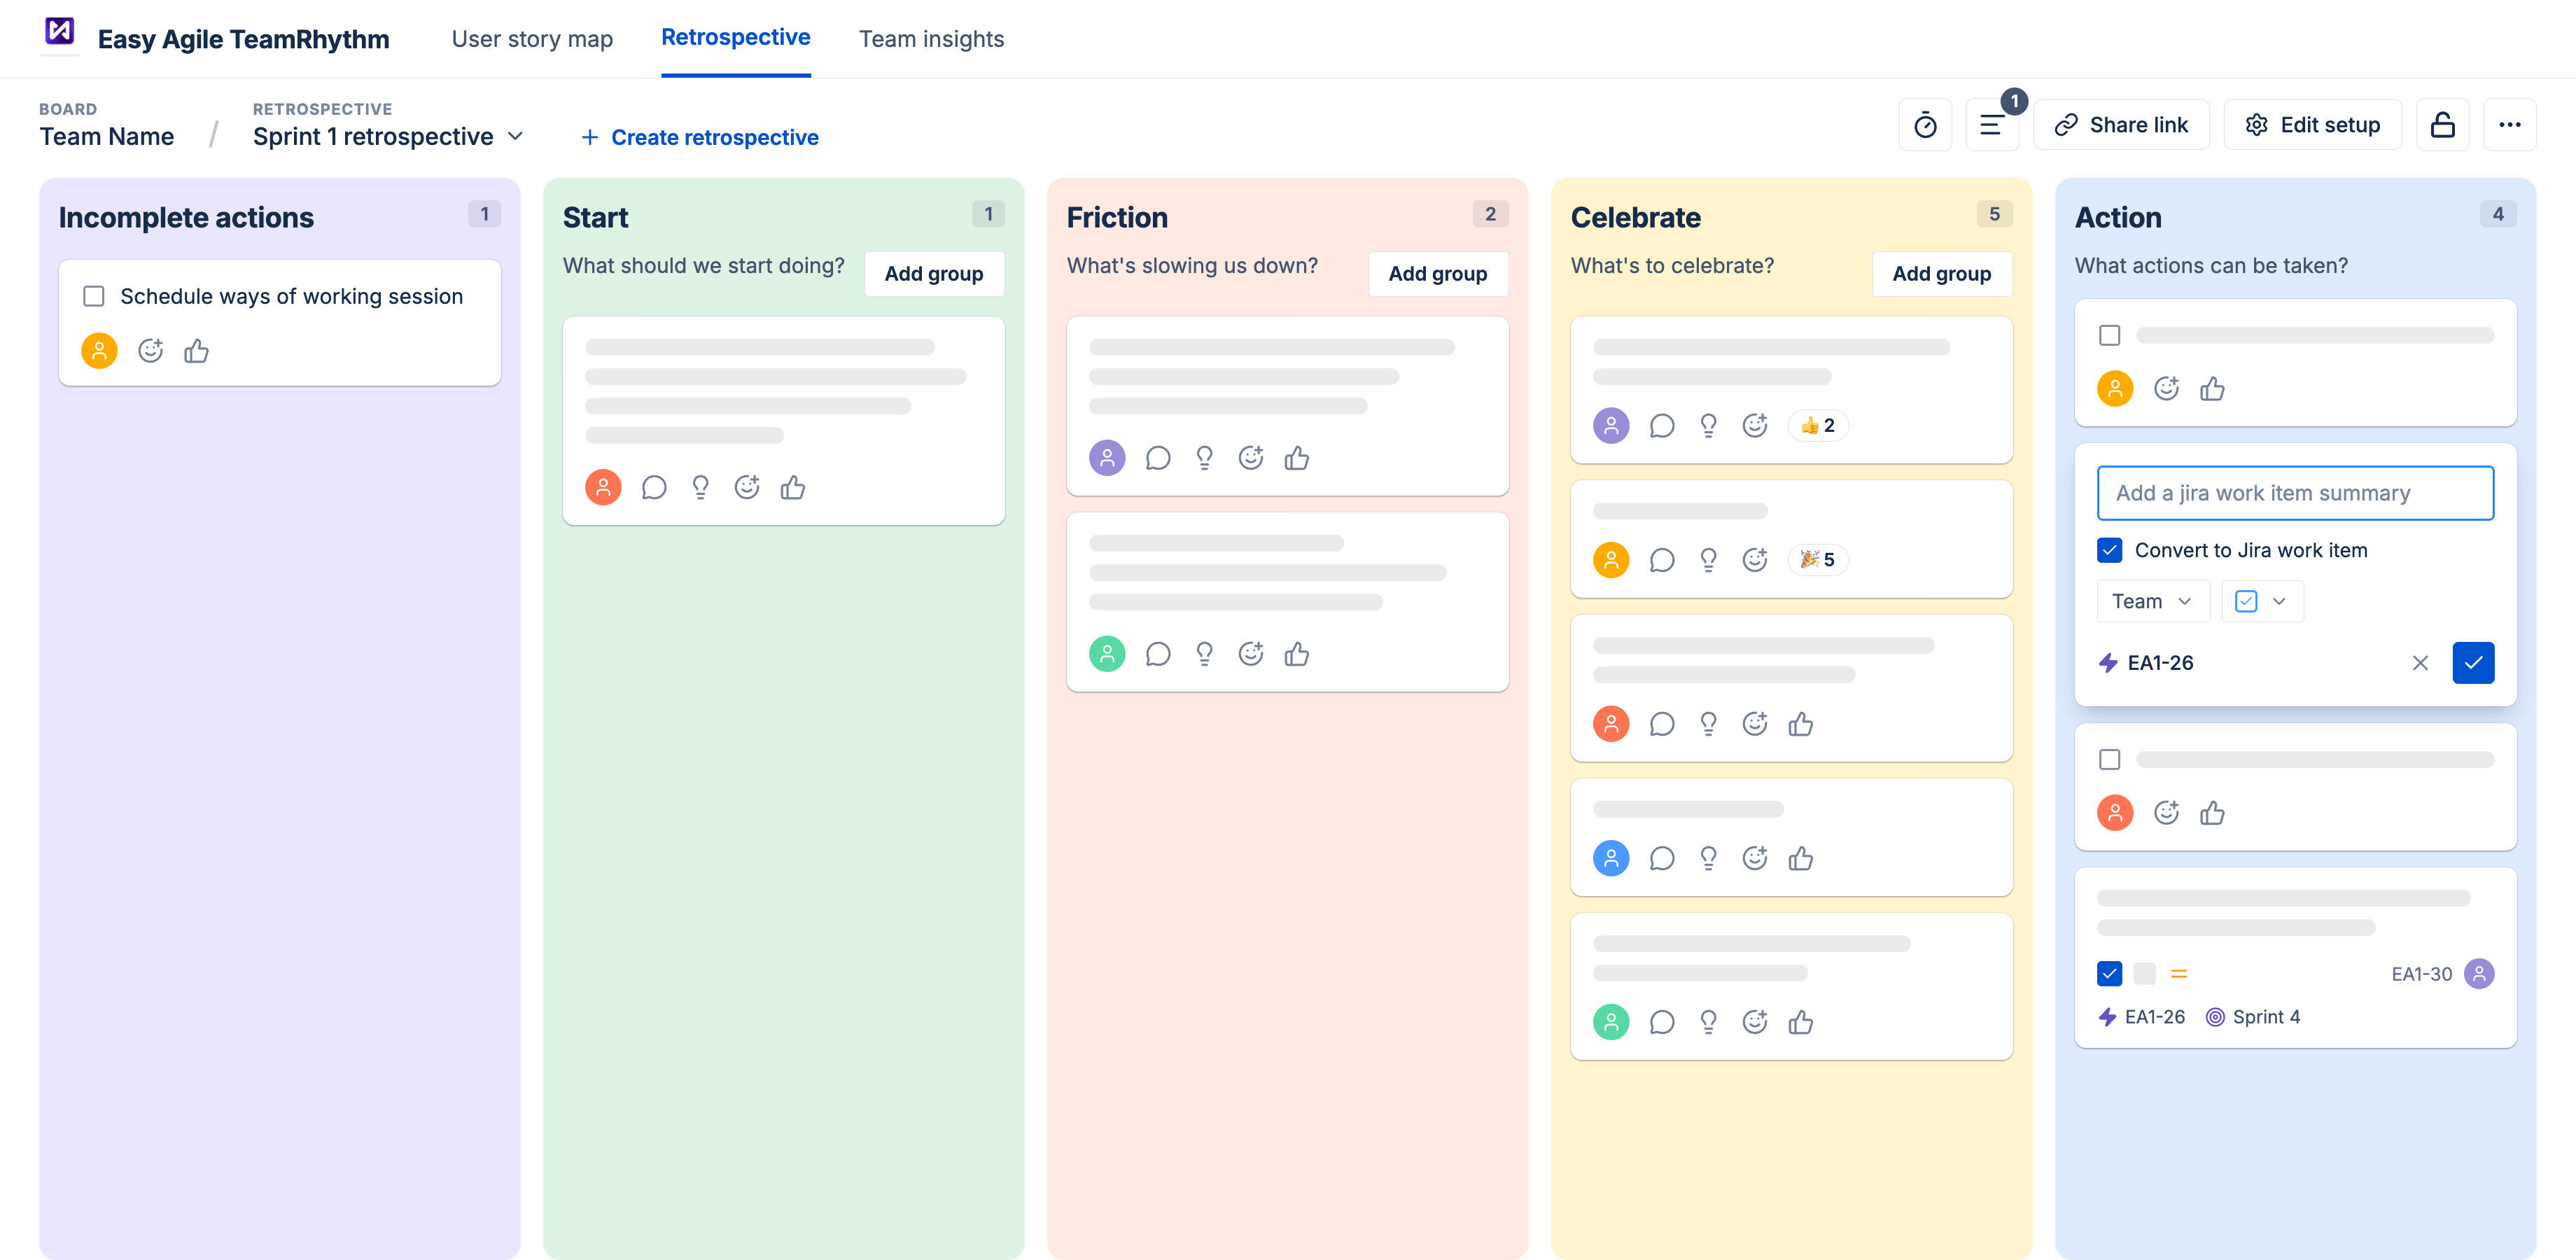This screenshot has height=1260, width=2576.
Task: Click lightbulb icon on second Celebrate card
Action: 1708,560
